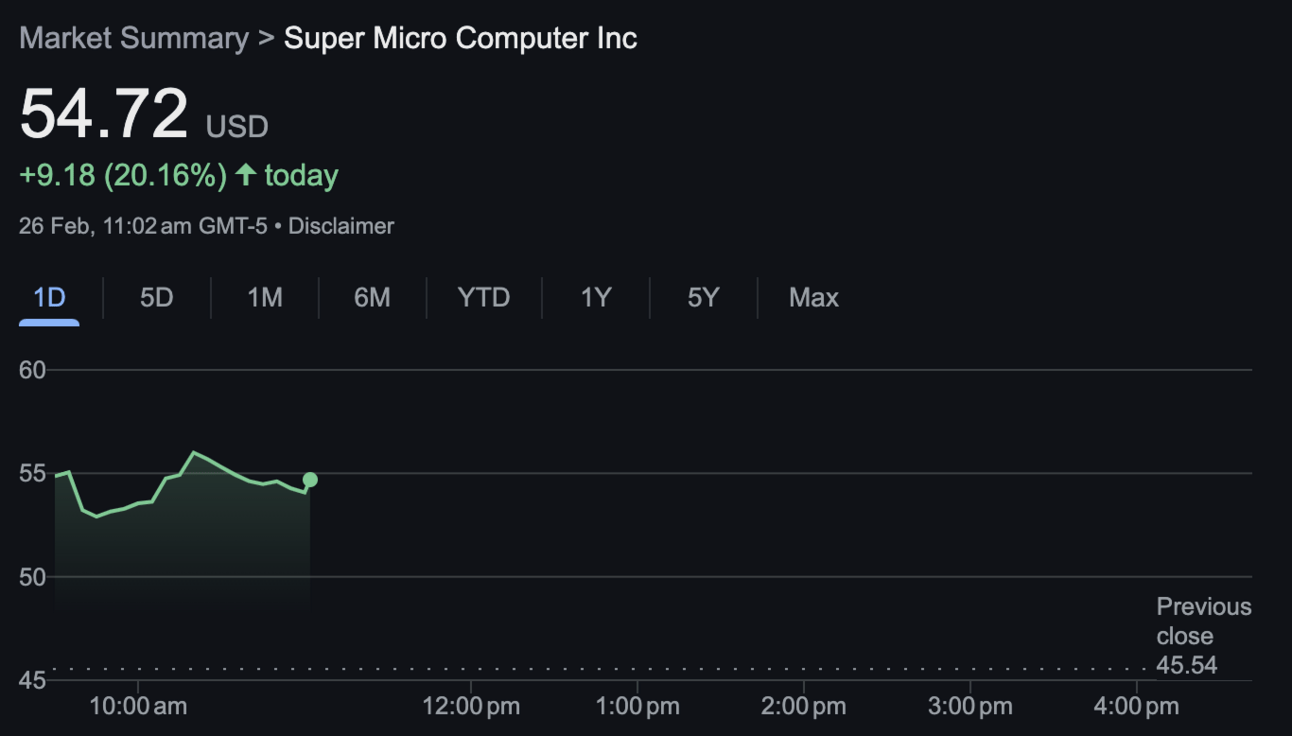Select the YTD chart range
Viewport: 1292px width, 736px height.
point(484,298)
